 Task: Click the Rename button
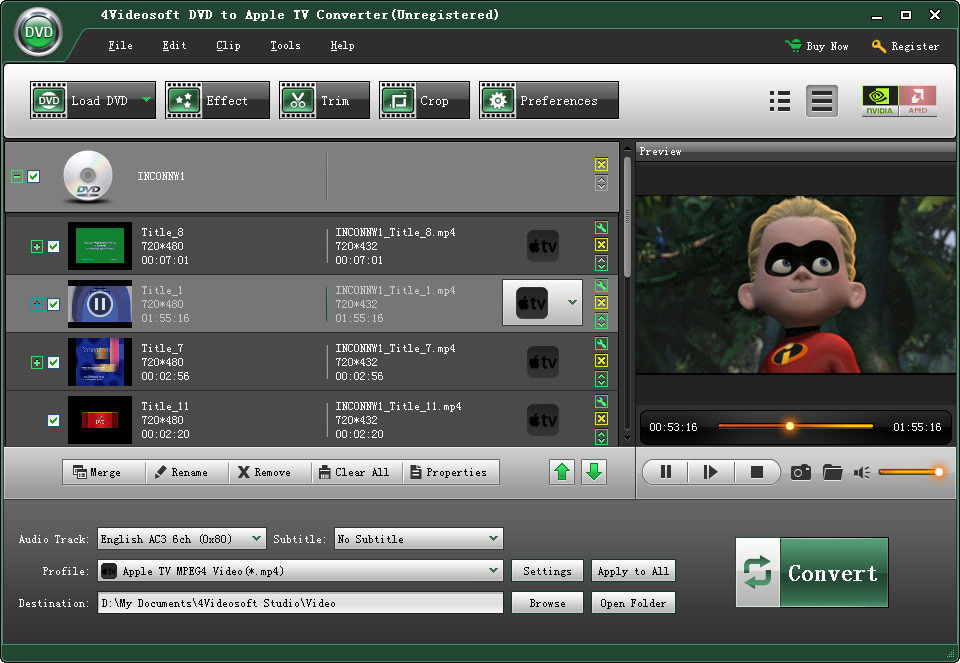point(187,472)
